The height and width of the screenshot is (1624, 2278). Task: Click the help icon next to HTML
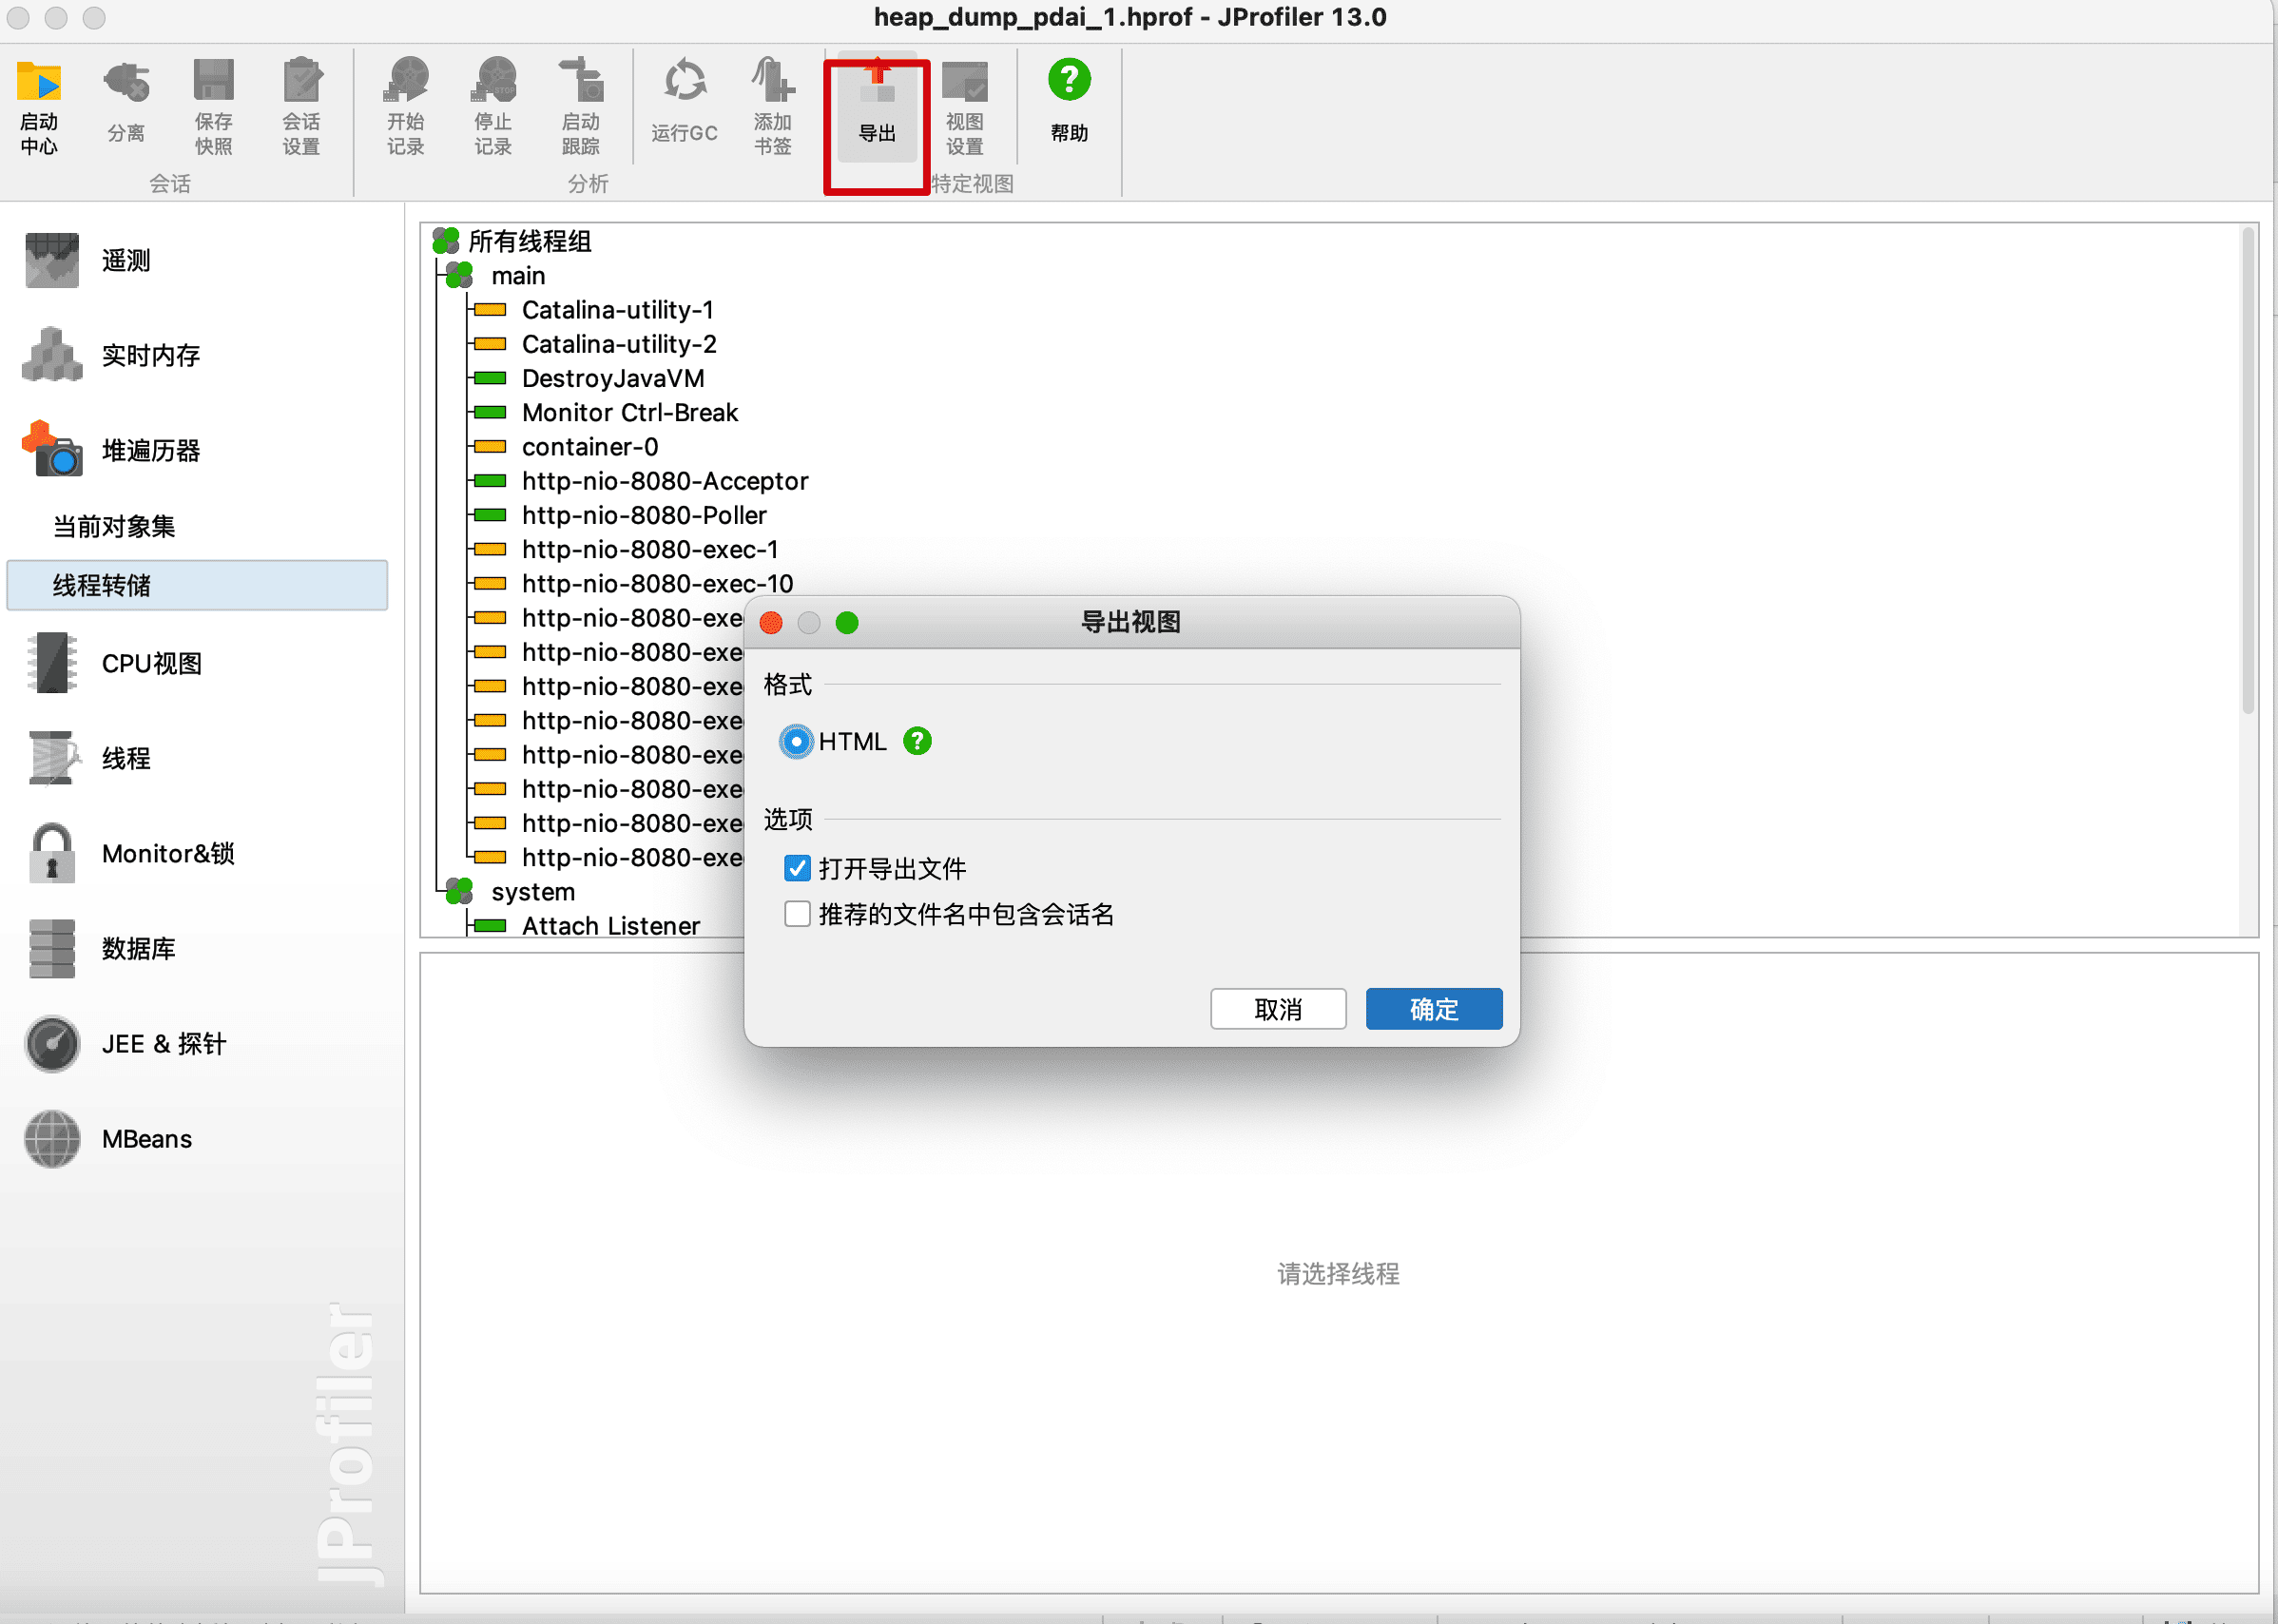(x=917, y=741)
